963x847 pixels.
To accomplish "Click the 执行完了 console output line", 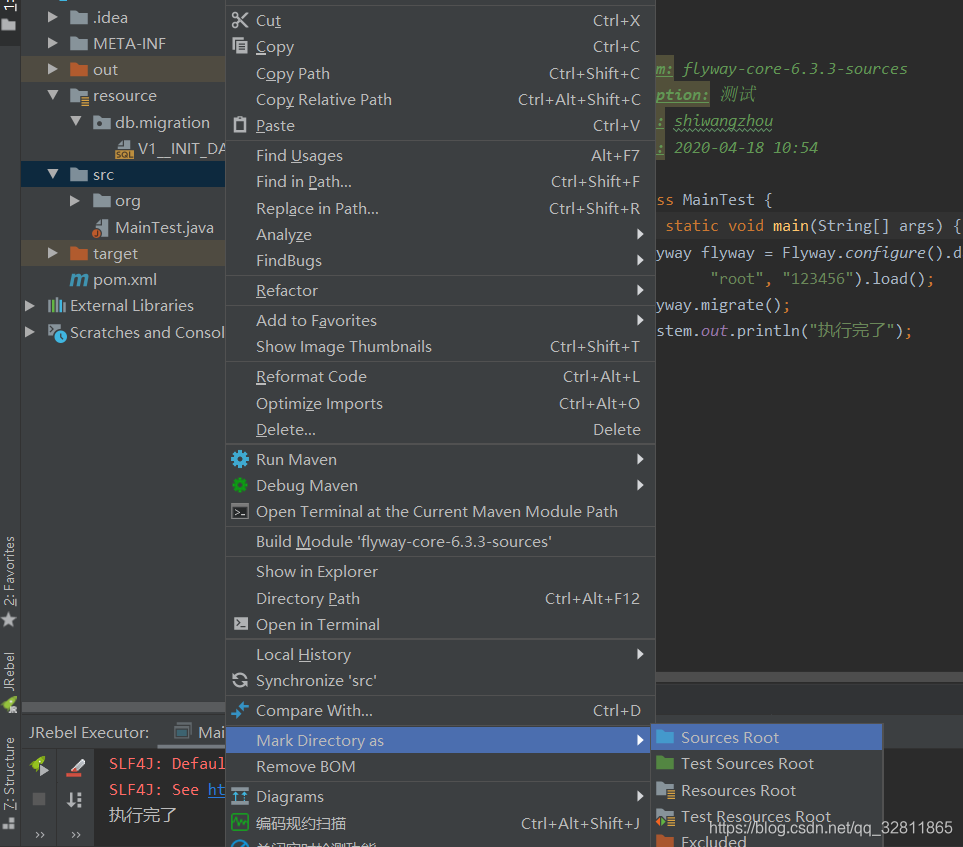I will tap(142, 815).
